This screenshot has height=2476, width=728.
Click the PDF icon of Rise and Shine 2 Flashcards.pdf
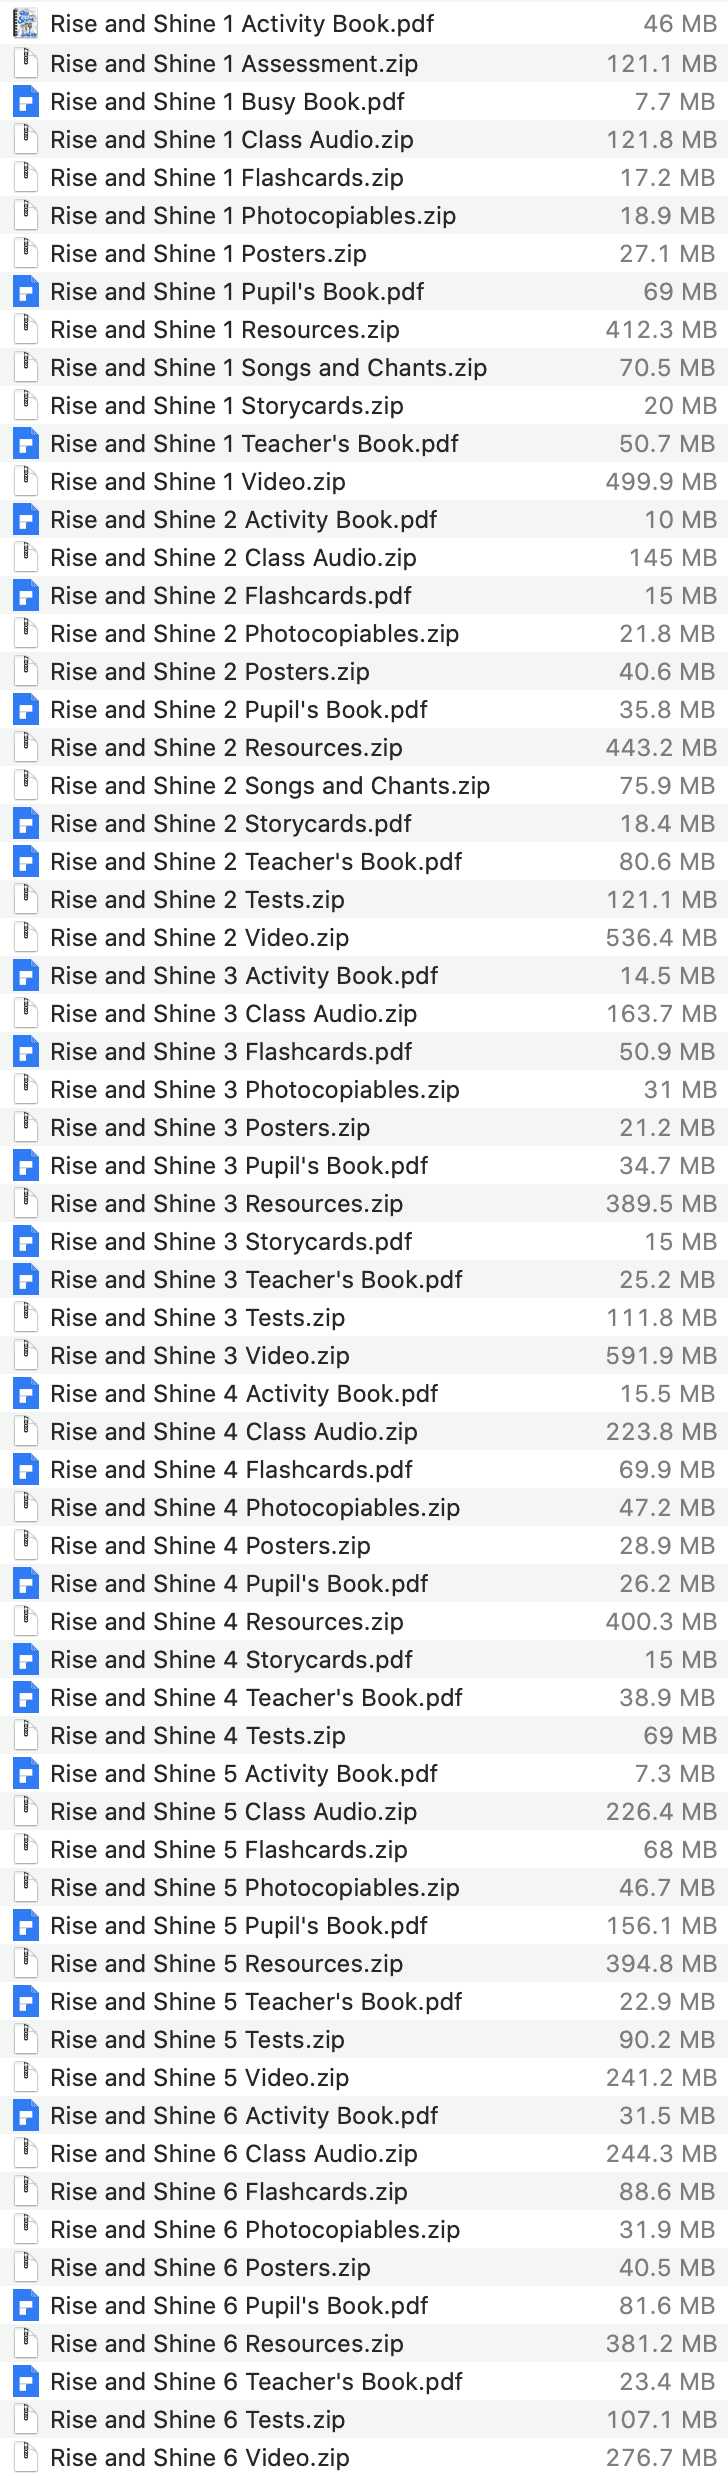coord(26,596)
